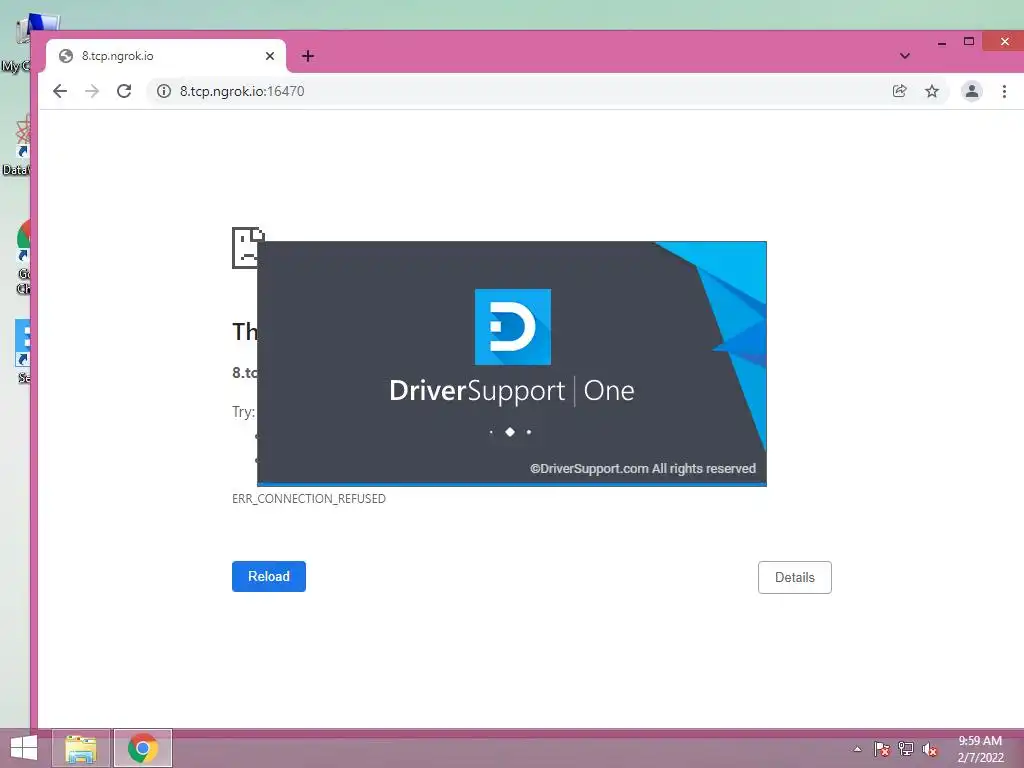Open the Chrome profile avatar
1024x768 pixels.
tap(972, 91)
